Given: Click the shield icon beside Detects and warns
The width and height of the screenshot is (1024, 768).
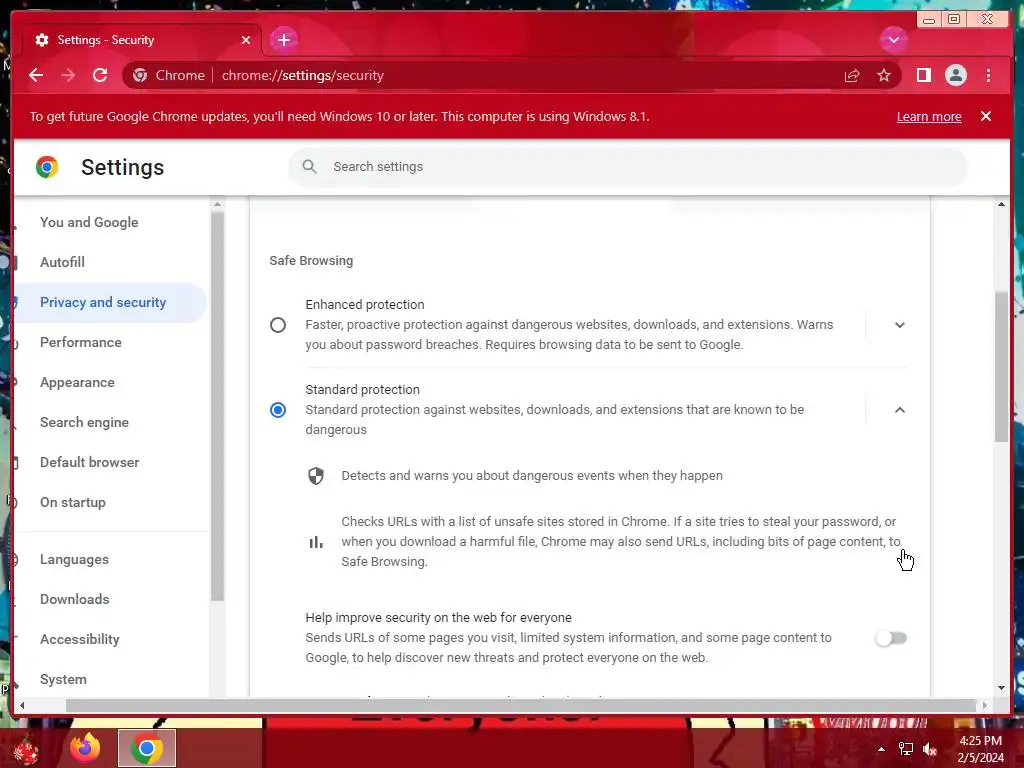Looking at the screenshot, I should point(316,475).
